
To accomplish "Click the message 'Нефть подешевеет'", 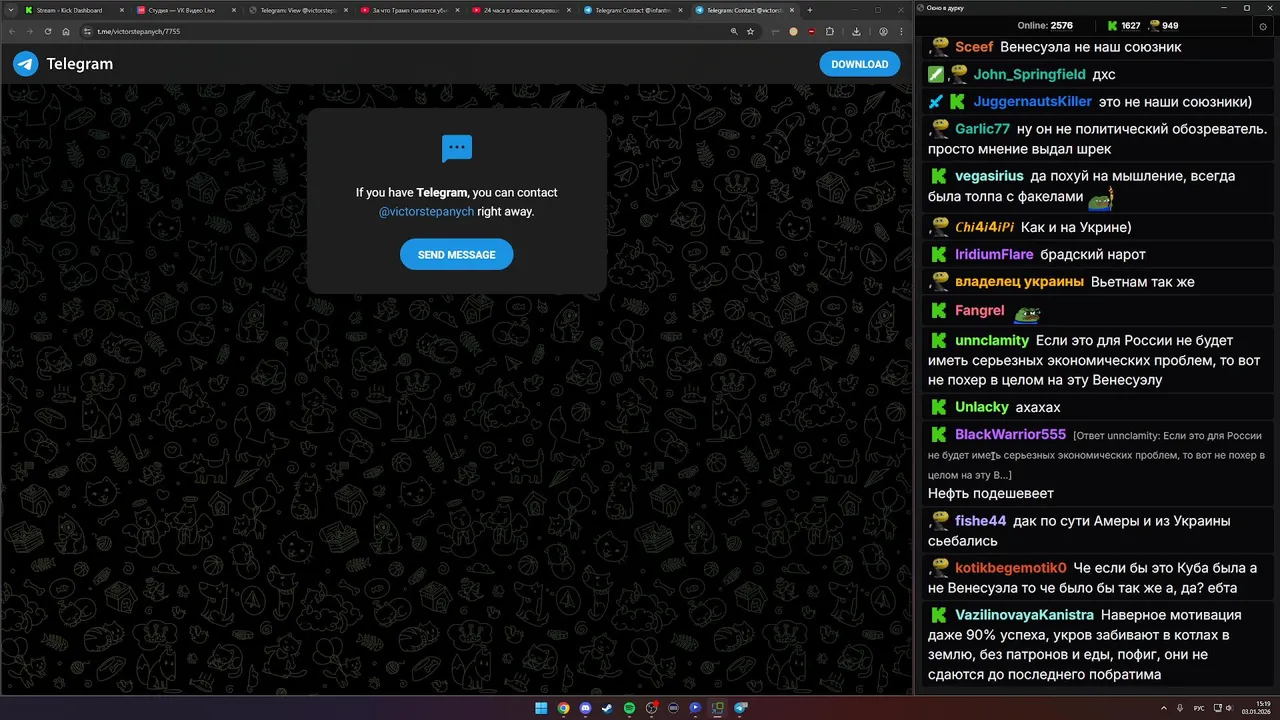I will [x=990, y=493].
